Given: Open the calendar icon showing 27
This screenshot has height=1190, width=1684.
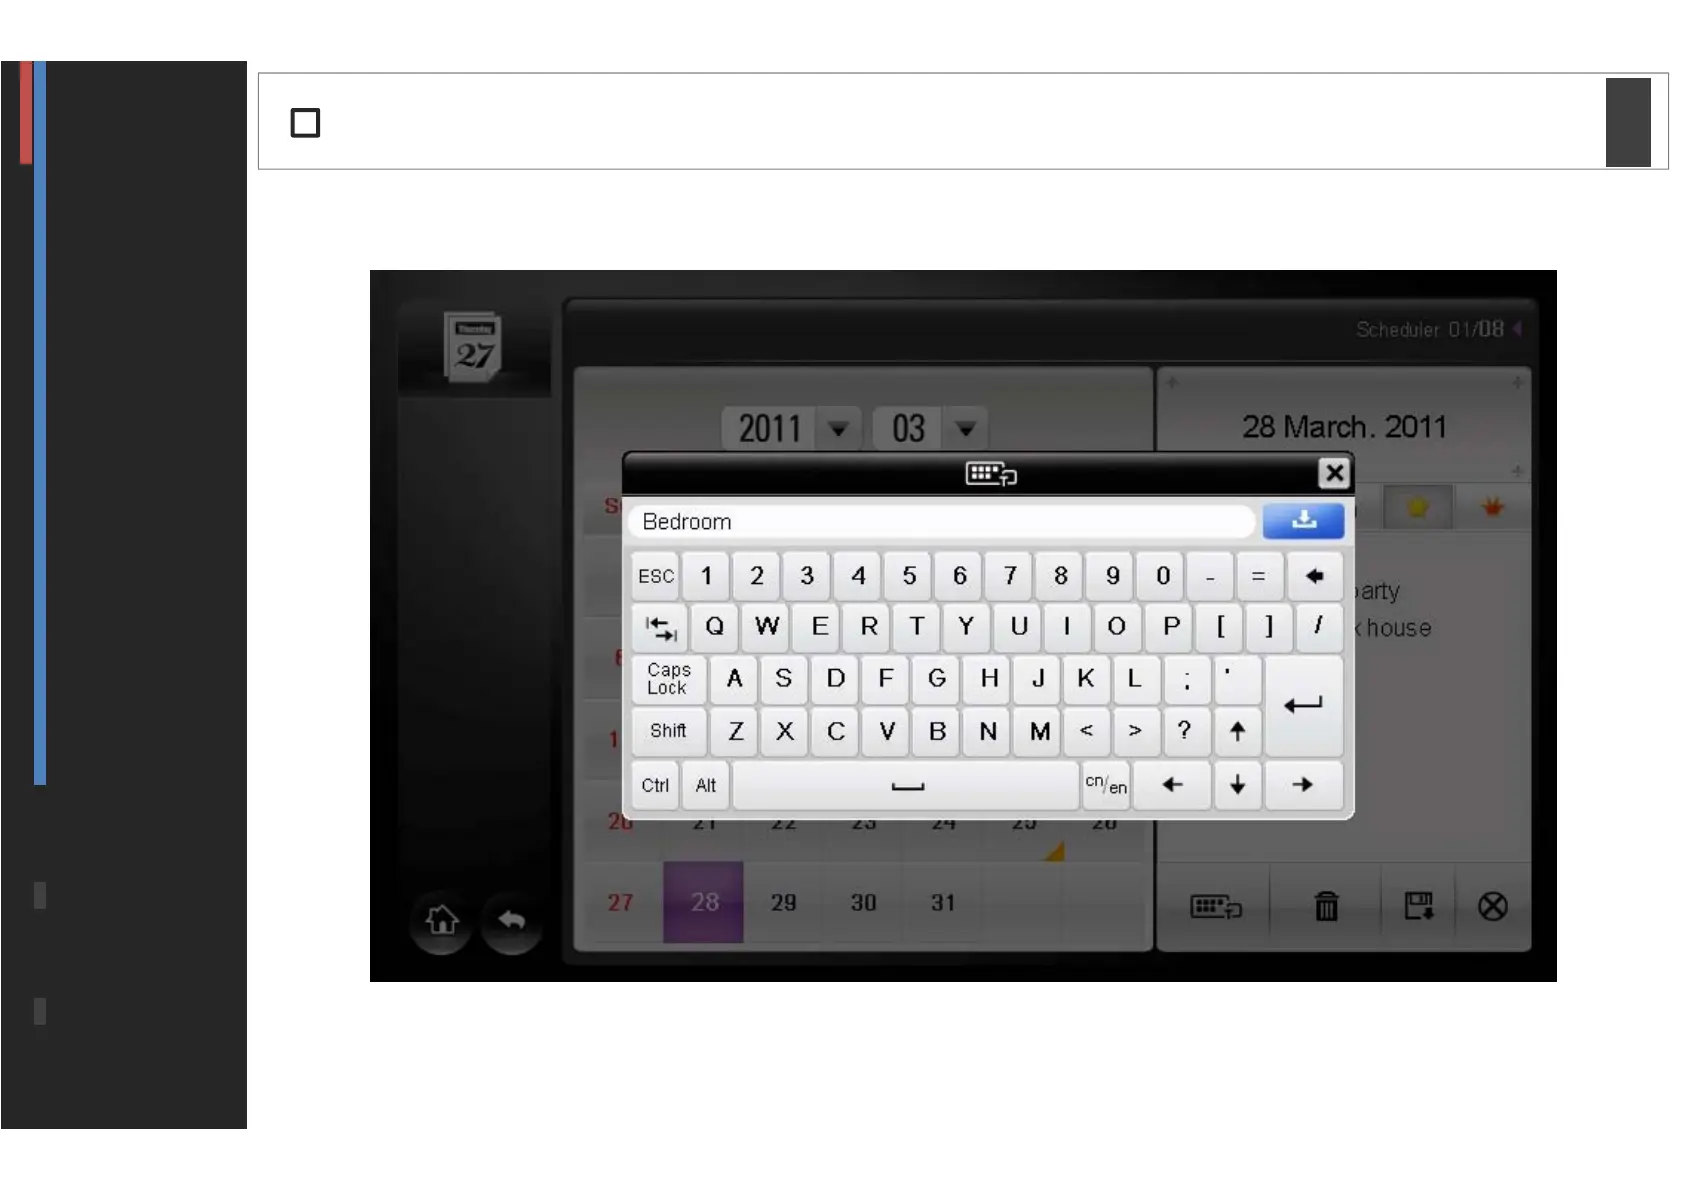Looking at the screenshot, I should click(x=473, y=346).
